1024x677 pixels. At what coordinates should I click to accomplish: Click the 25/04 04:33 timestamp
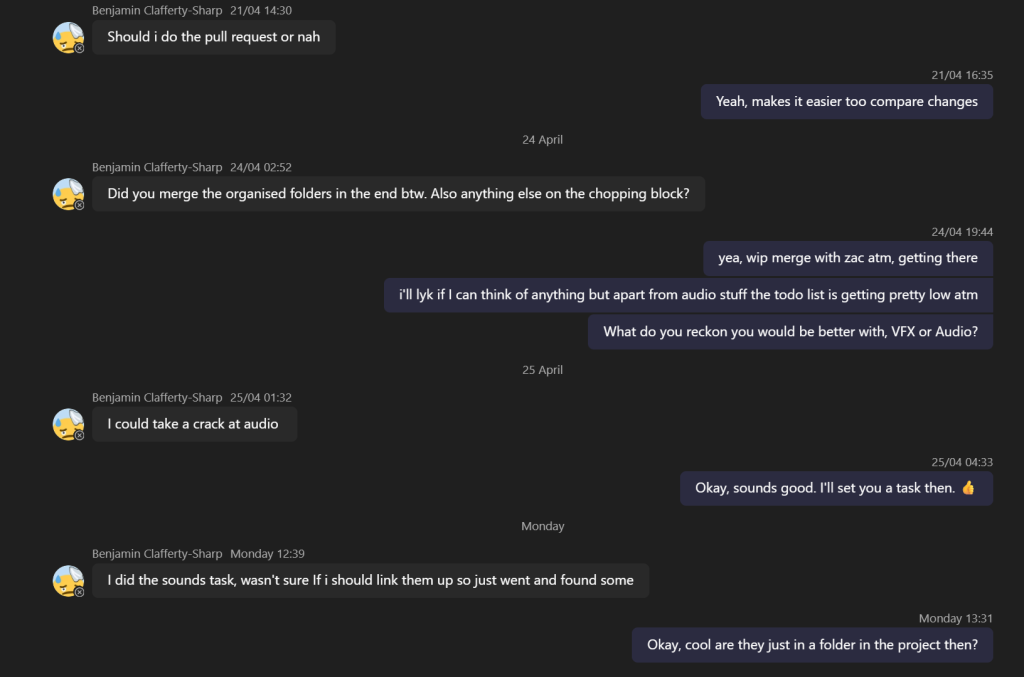point(961,462)
